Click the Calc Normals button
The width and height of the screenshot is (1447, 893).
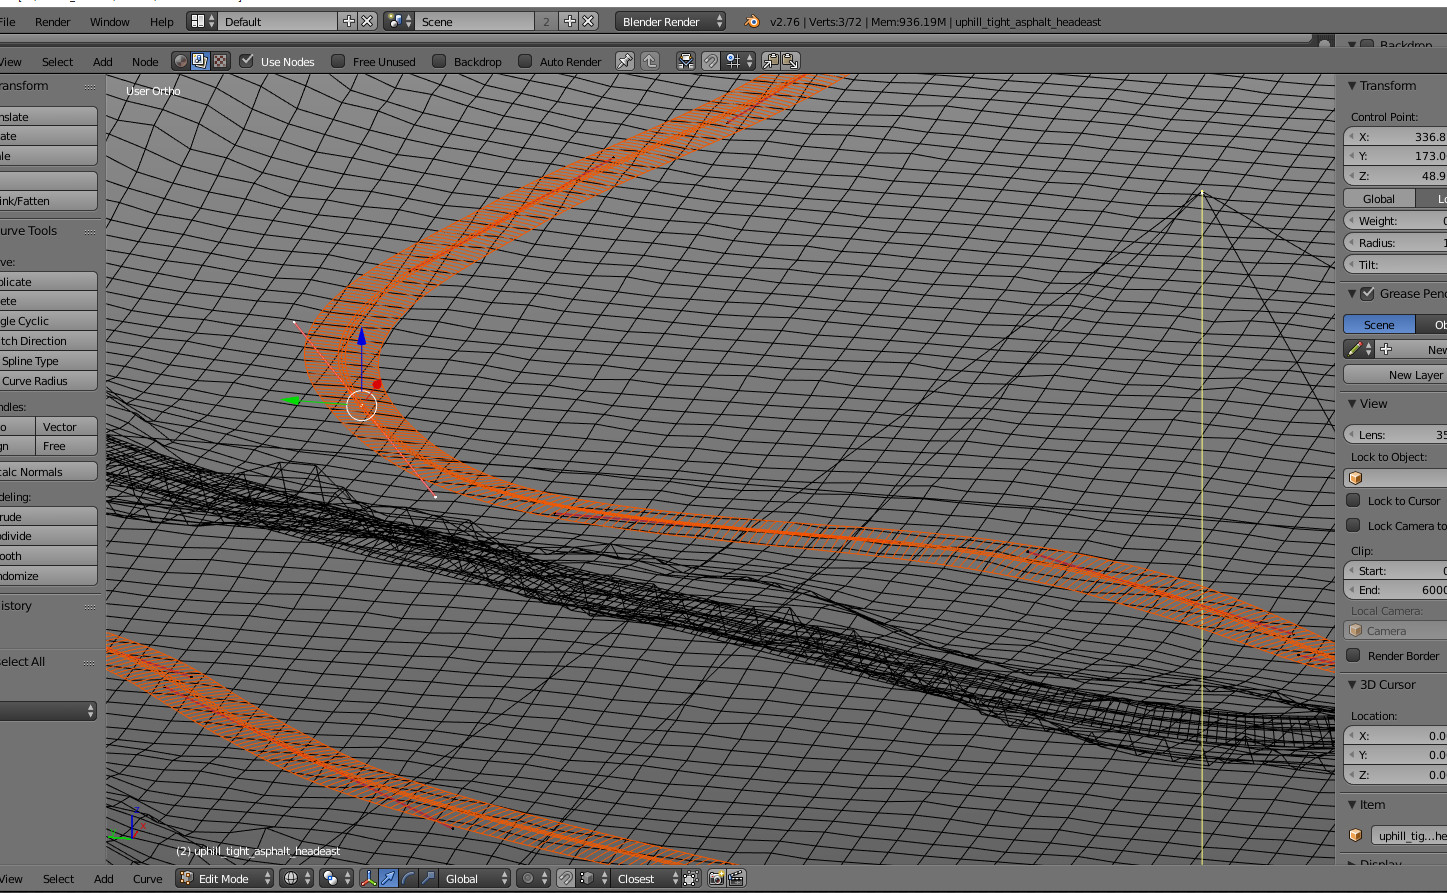(48, 472)
